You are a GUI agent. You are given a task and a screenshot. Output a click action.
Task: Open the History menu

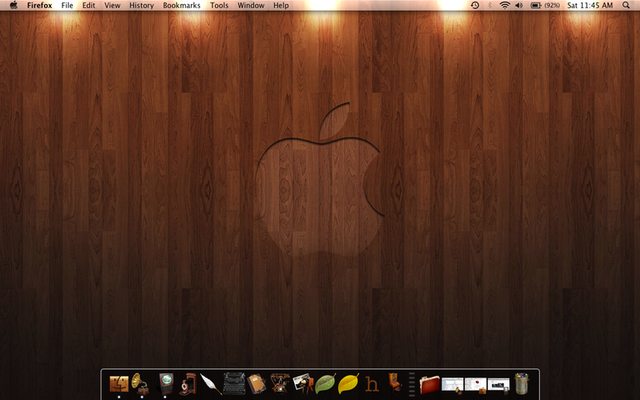click(141, 5)
